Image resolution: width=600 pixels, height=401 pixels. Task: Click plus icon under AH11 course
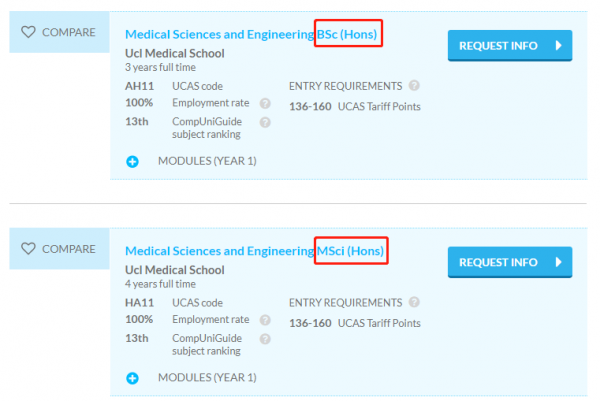(x=132, y=161)
